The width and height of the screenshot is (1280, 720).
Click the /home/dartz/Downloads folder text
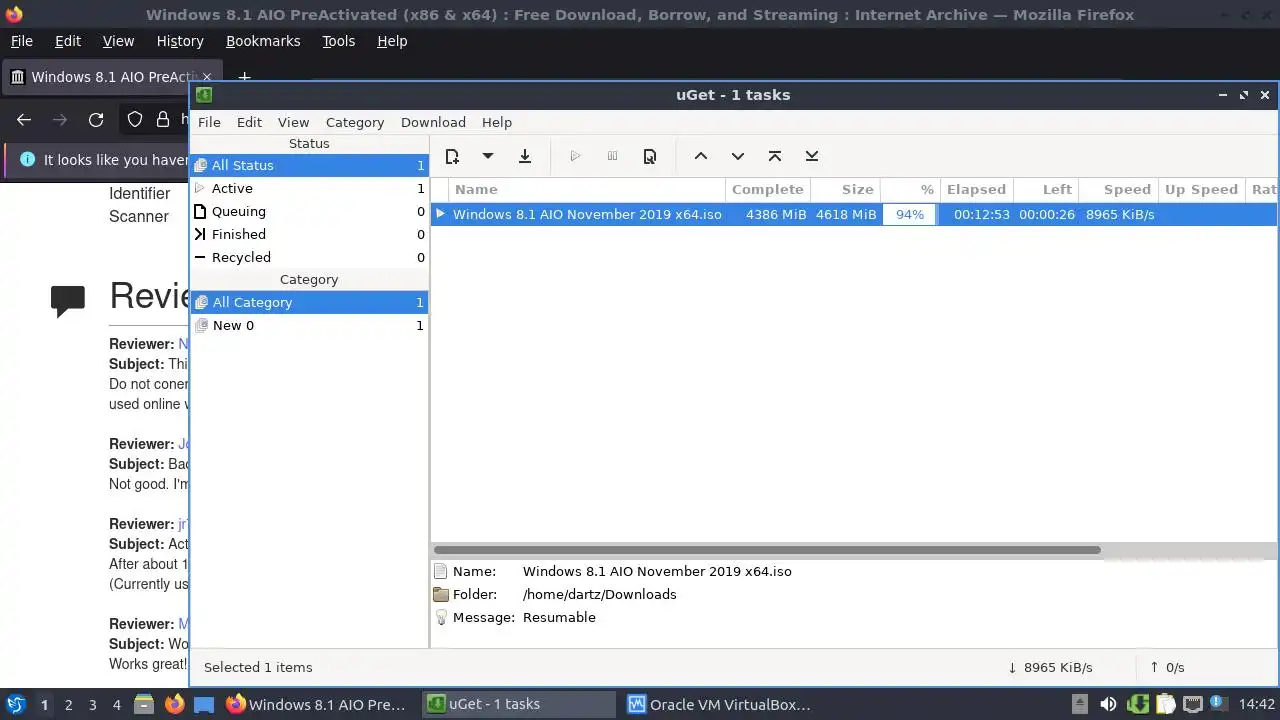click(x=599, y=594)
